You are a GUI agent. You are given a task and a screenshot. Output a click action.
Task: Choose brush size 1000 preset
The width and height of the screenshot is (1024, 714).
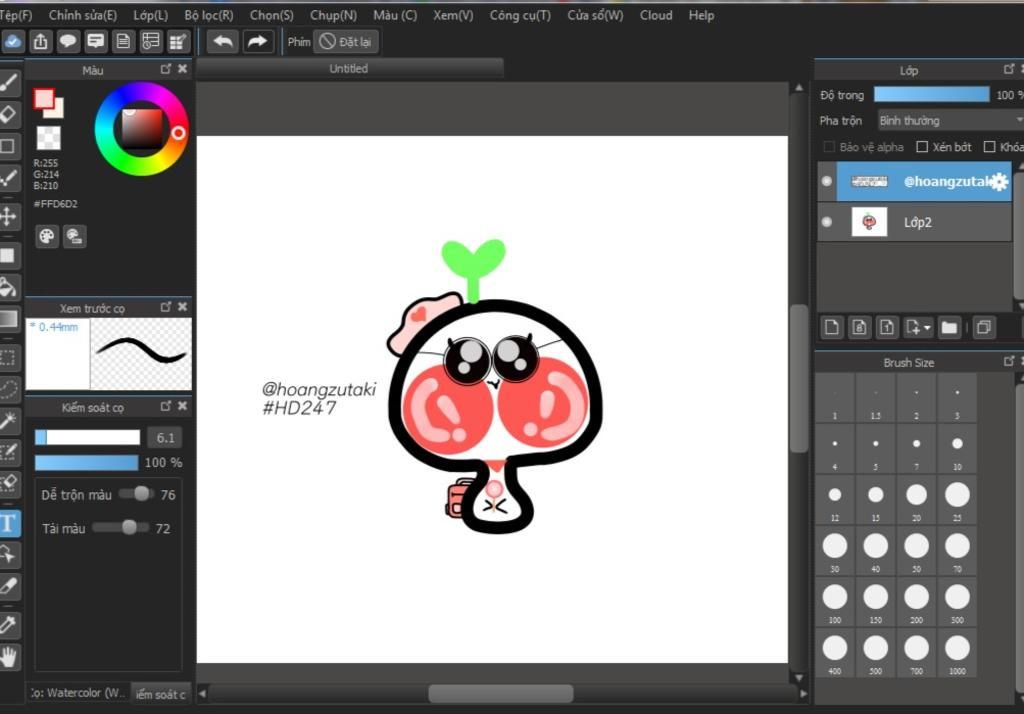pos(957,653)
